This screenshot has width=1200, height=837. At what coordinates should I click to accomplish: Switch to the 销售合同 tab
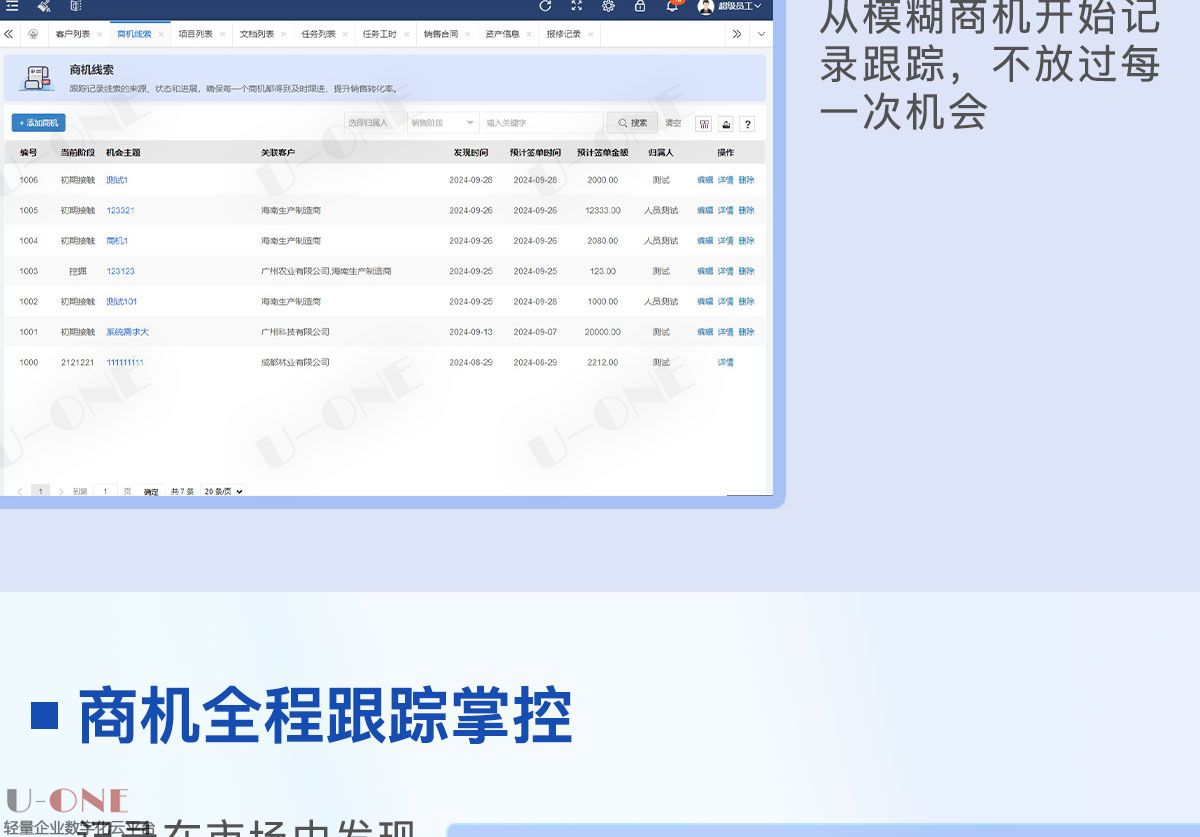(x=440, y=34)
